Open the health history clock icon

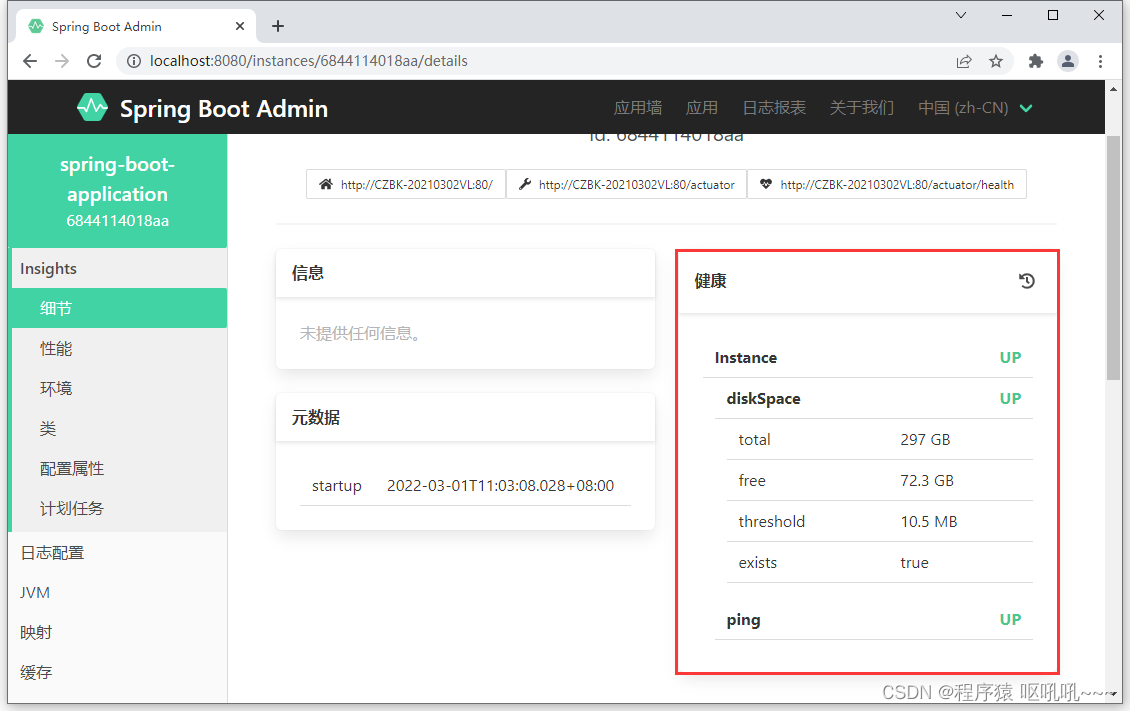tap(1026, 281)
